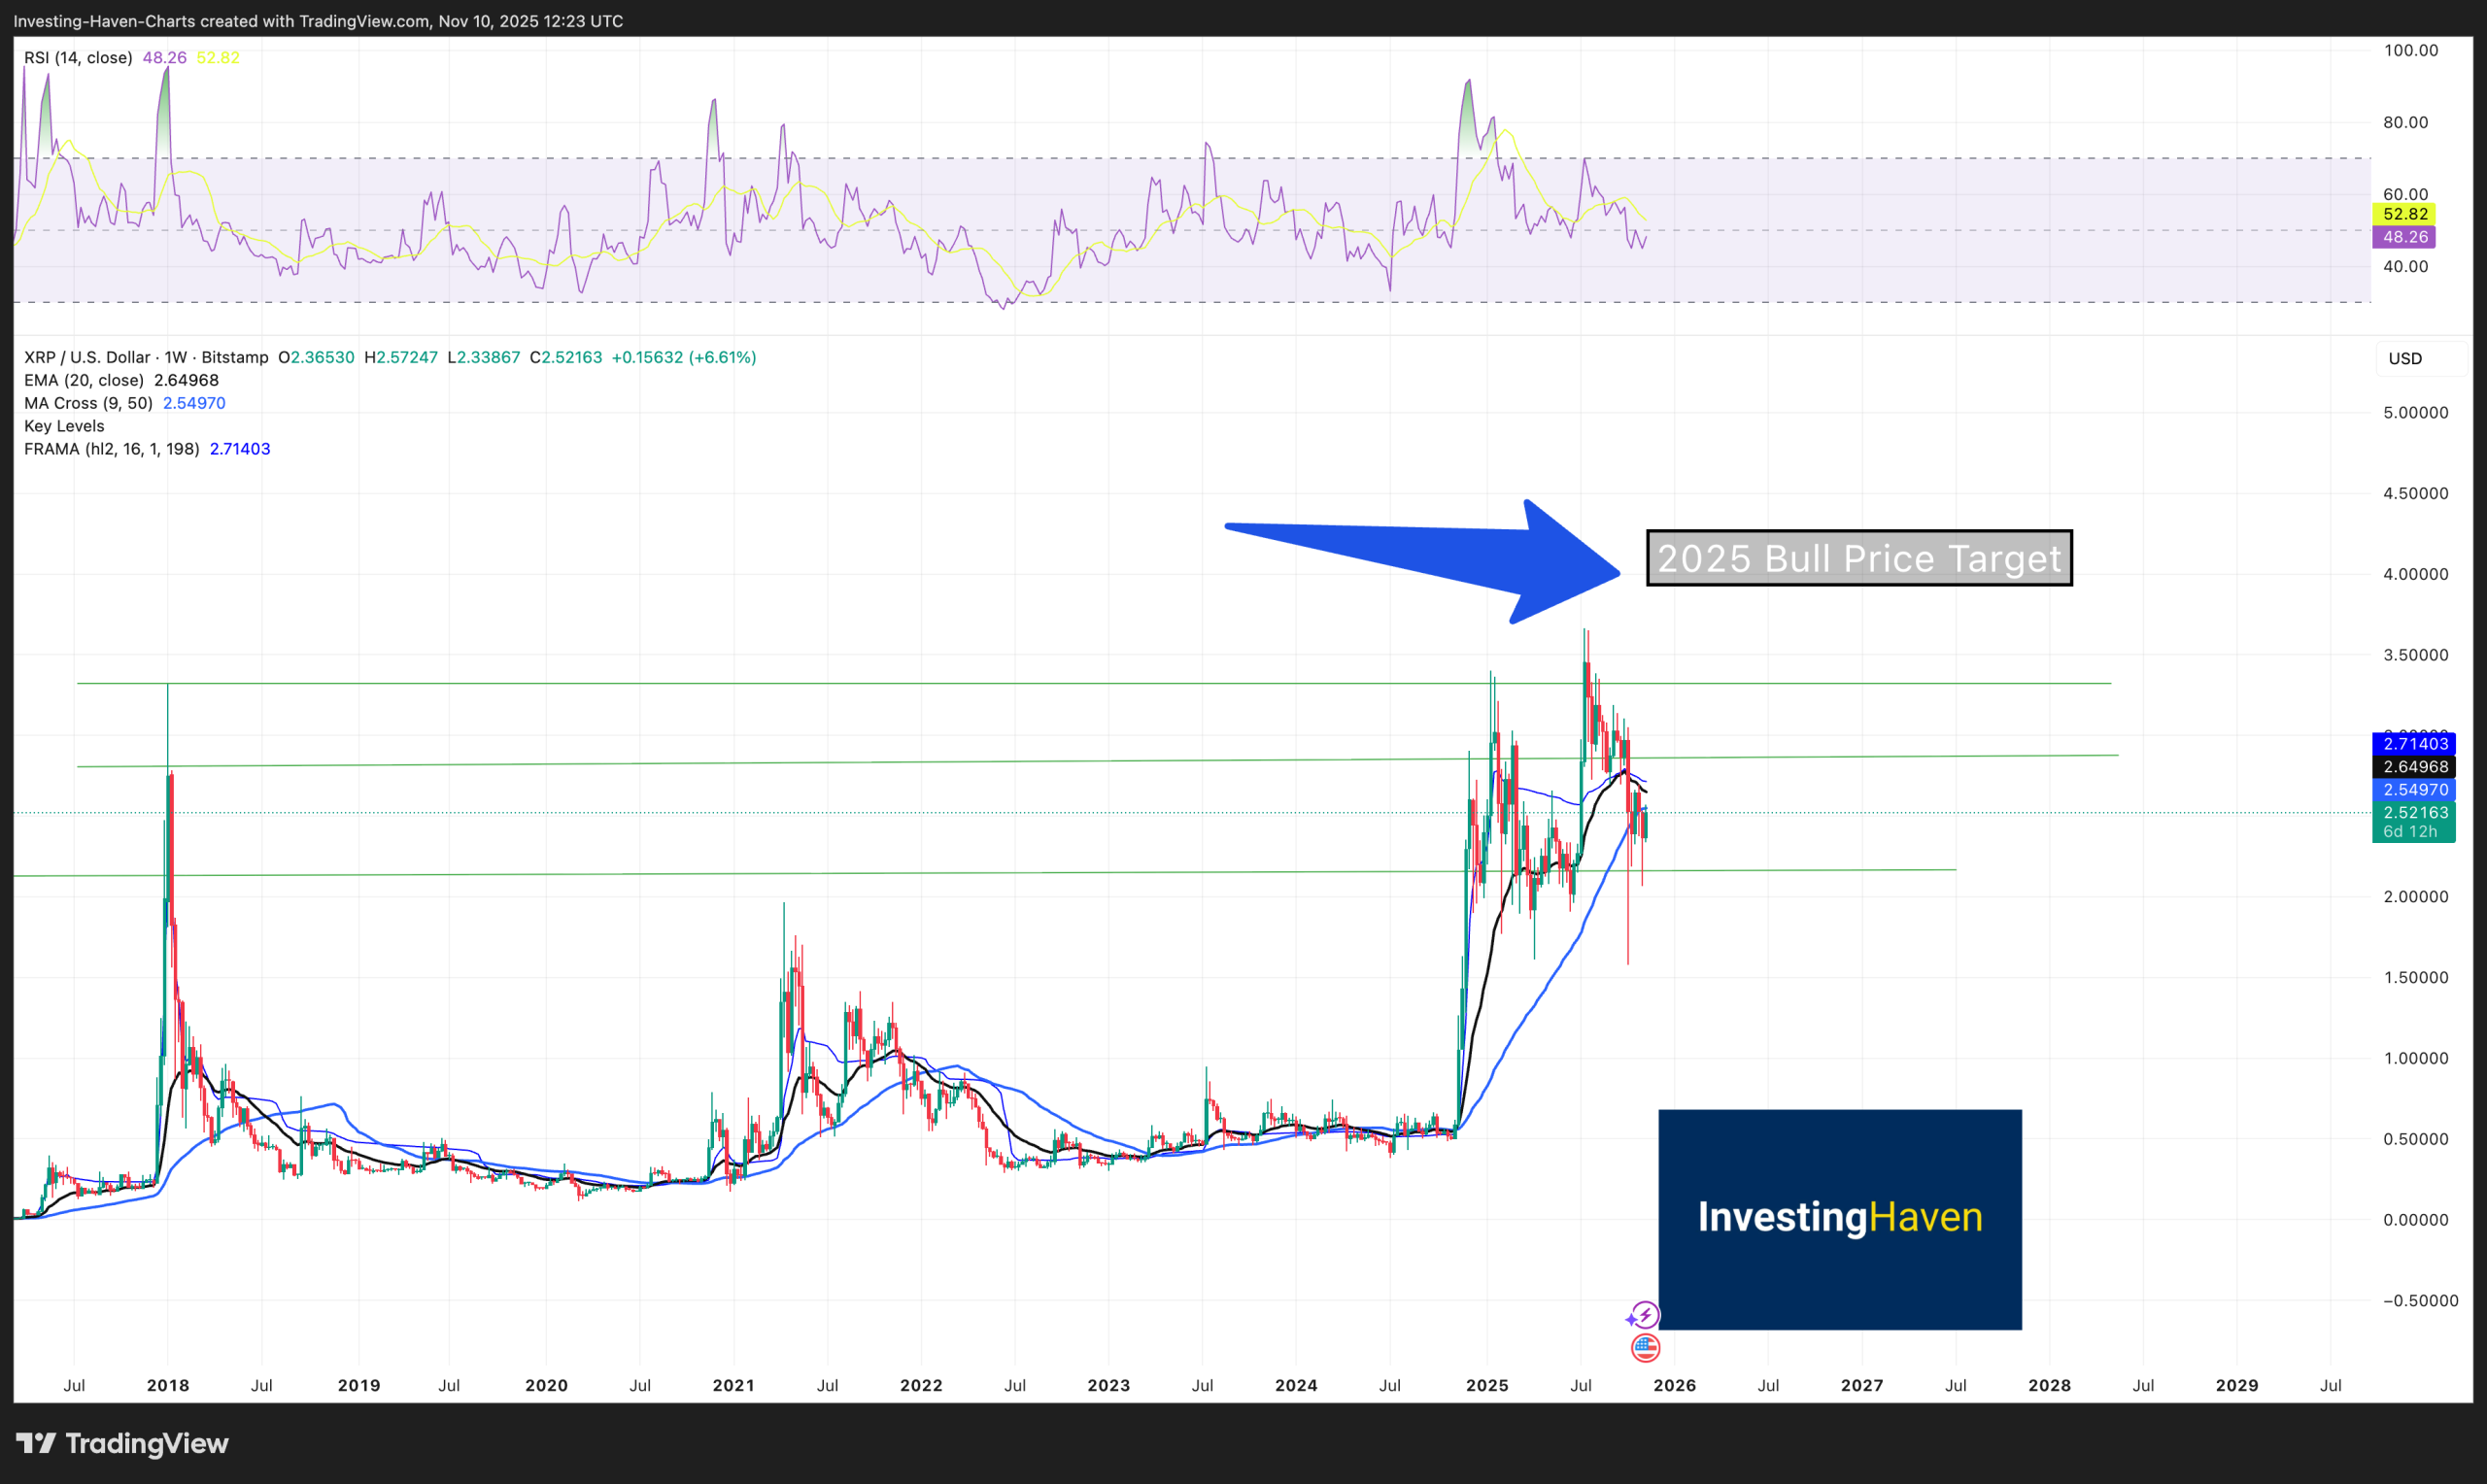Screen dimensions: 2487x1484
Task: Click the 2025 label on the time axis
Action: tap(1487, 1385)
